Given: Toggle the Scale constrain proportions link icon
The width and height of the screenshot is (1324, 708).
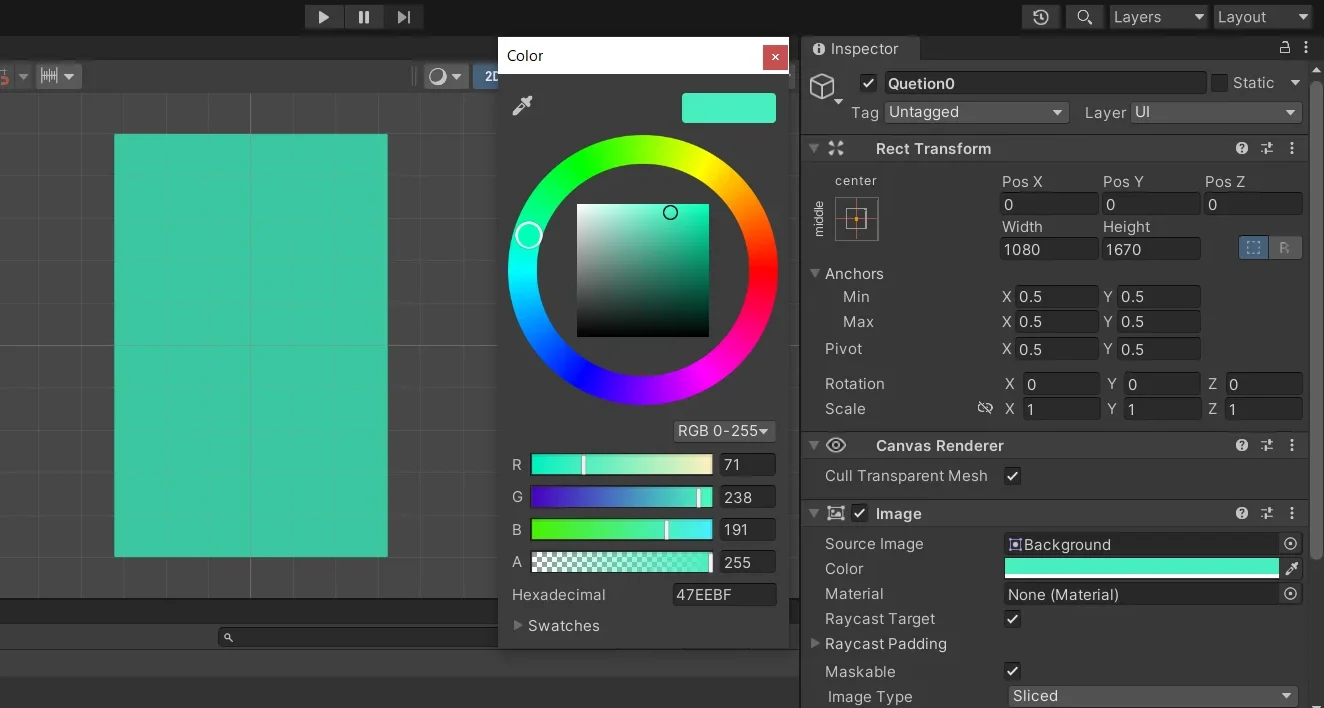Looking at the screenshot, I should (x=985, y=408).
